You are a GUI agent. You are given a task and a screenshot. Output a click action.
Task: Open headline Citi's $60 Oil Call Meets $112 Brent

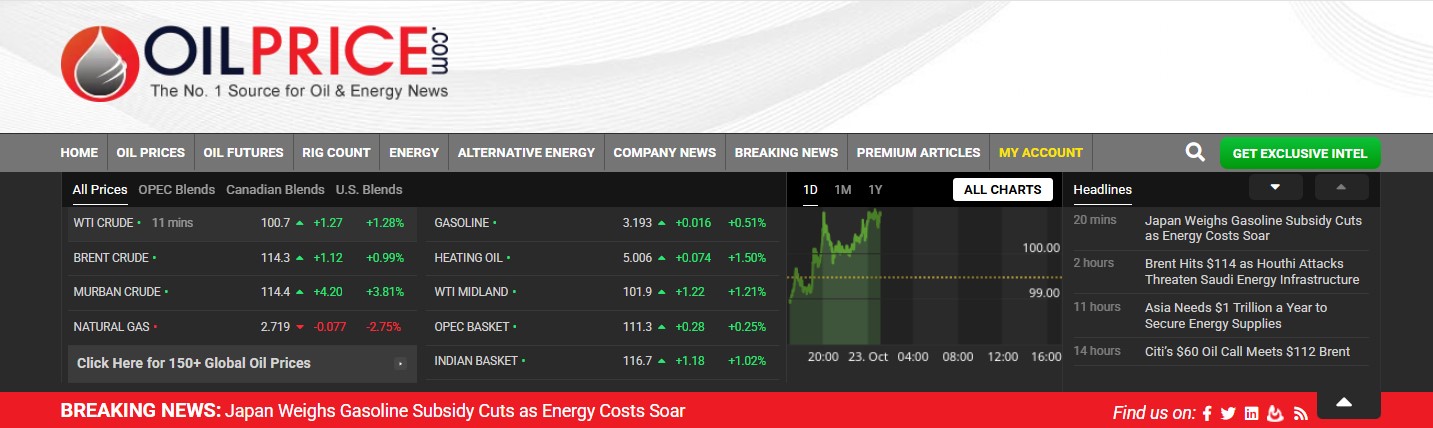(1247, 351)
